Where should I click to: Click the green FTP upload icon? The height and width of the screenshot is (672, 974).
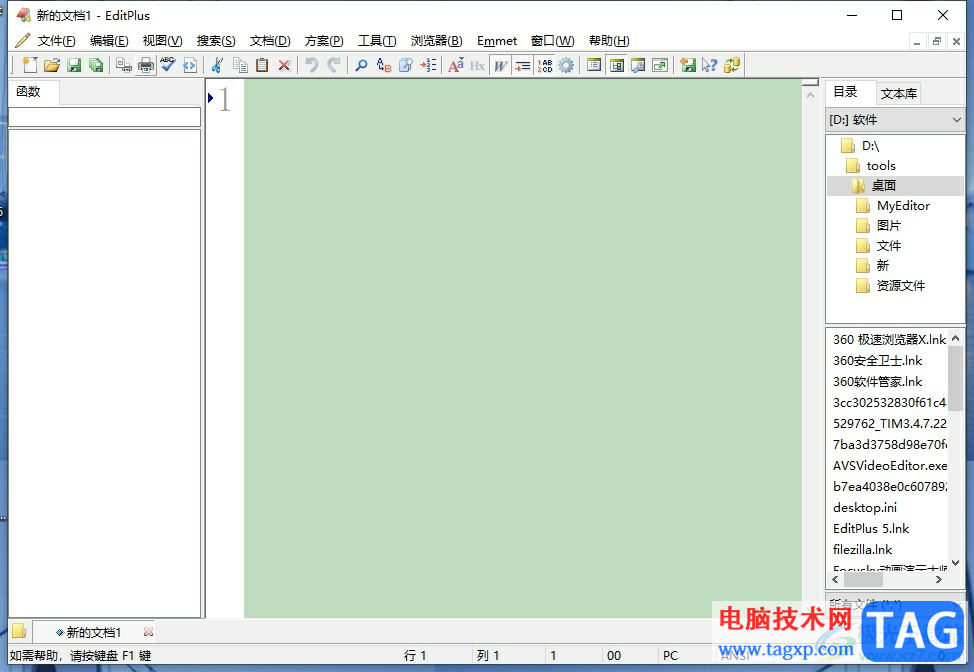(688, 65)
